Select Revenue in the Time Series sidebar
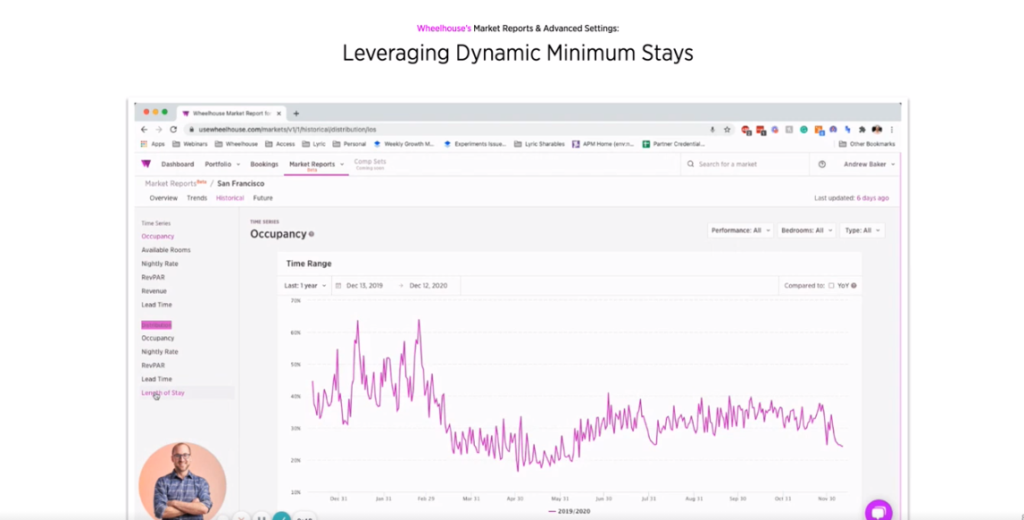The image size is (1024, 520). (154, 291)
